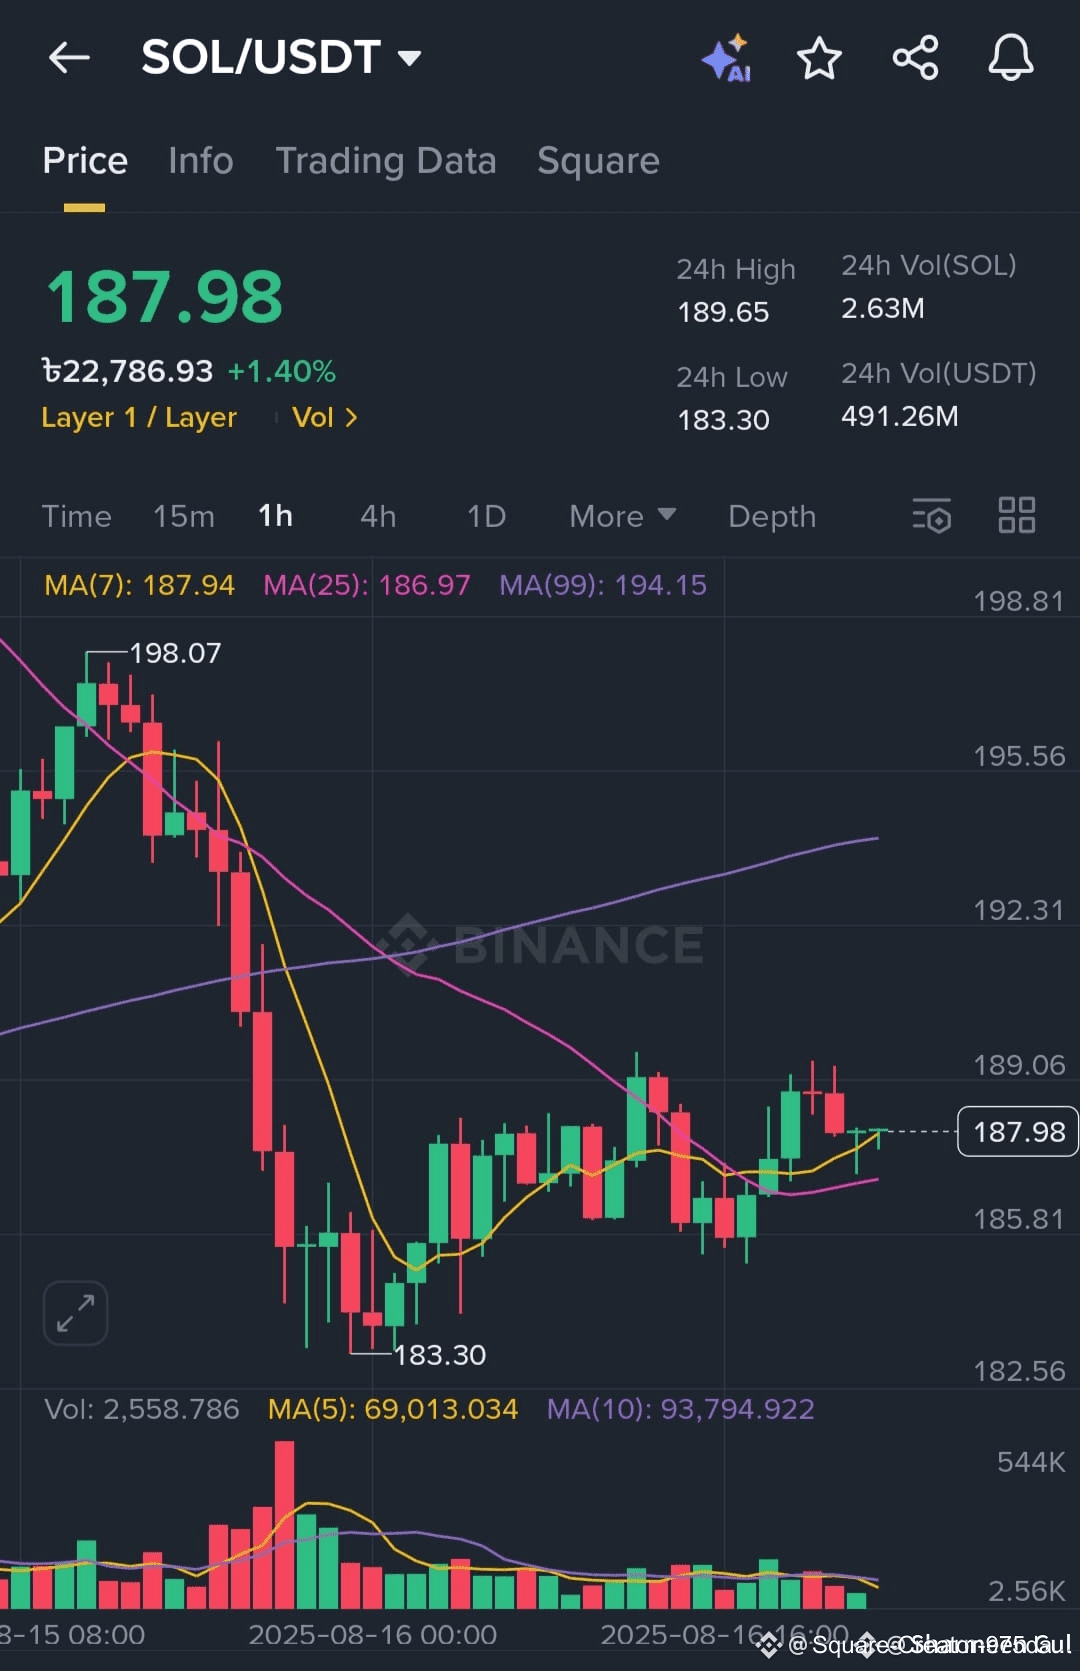Set a price alert with the bell icon
Image resolution: width=1080 pixels, height=1671 pixels.
1011,57
